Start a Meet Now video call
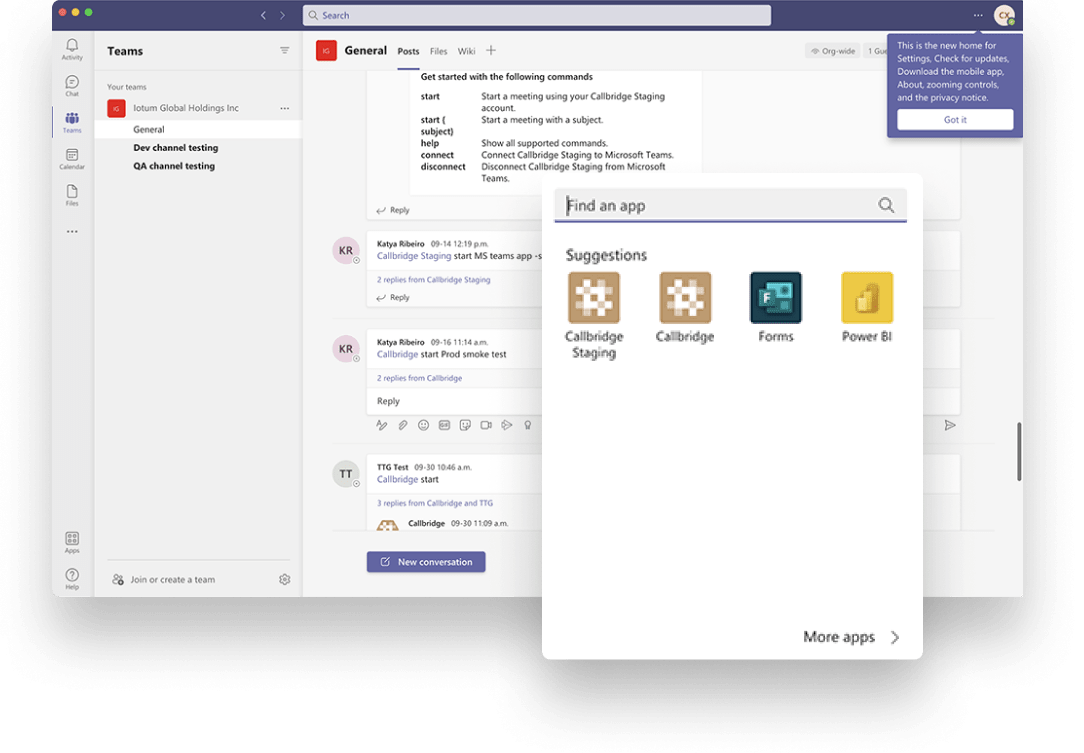The image size is (1084, 753). [486, 425]
